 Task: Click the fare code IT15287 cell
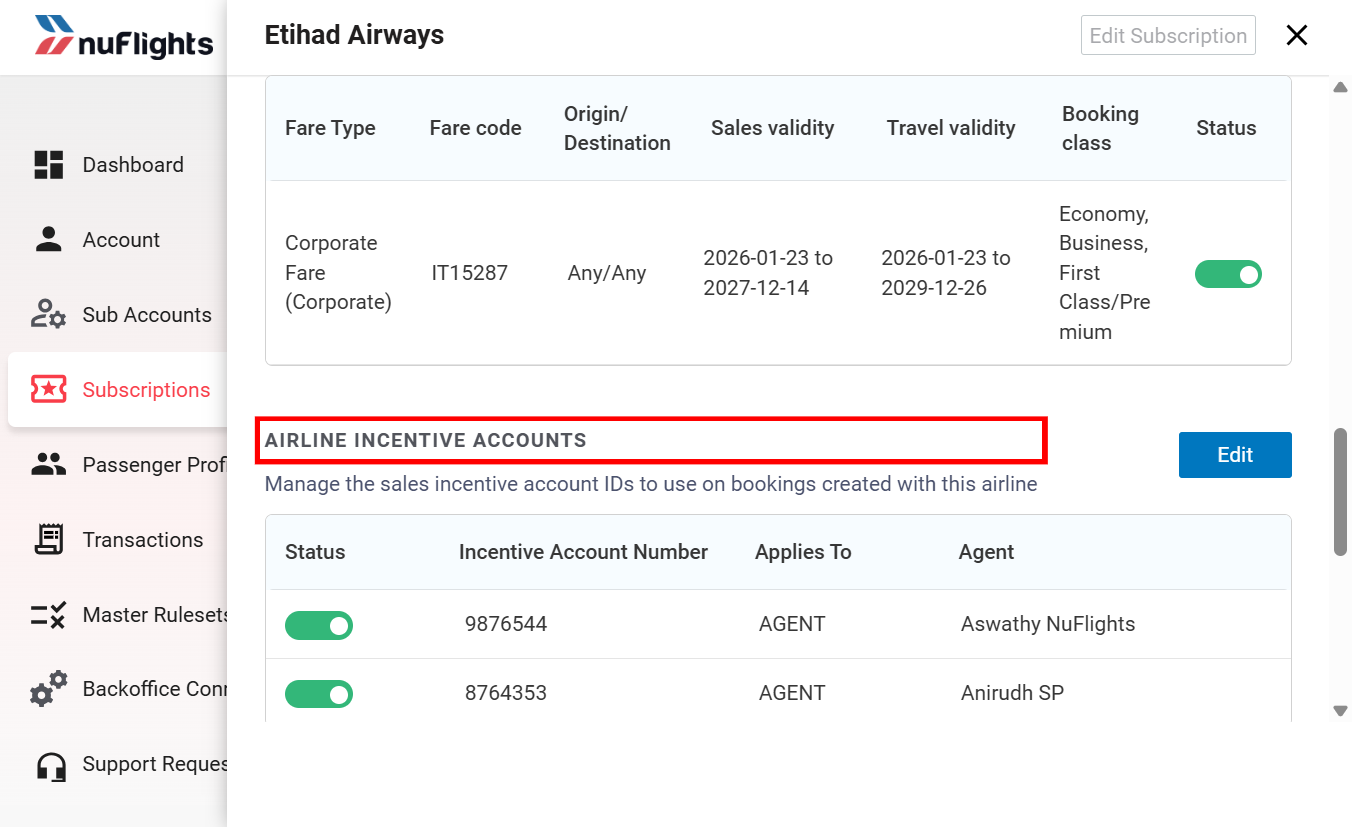point(470,273)
